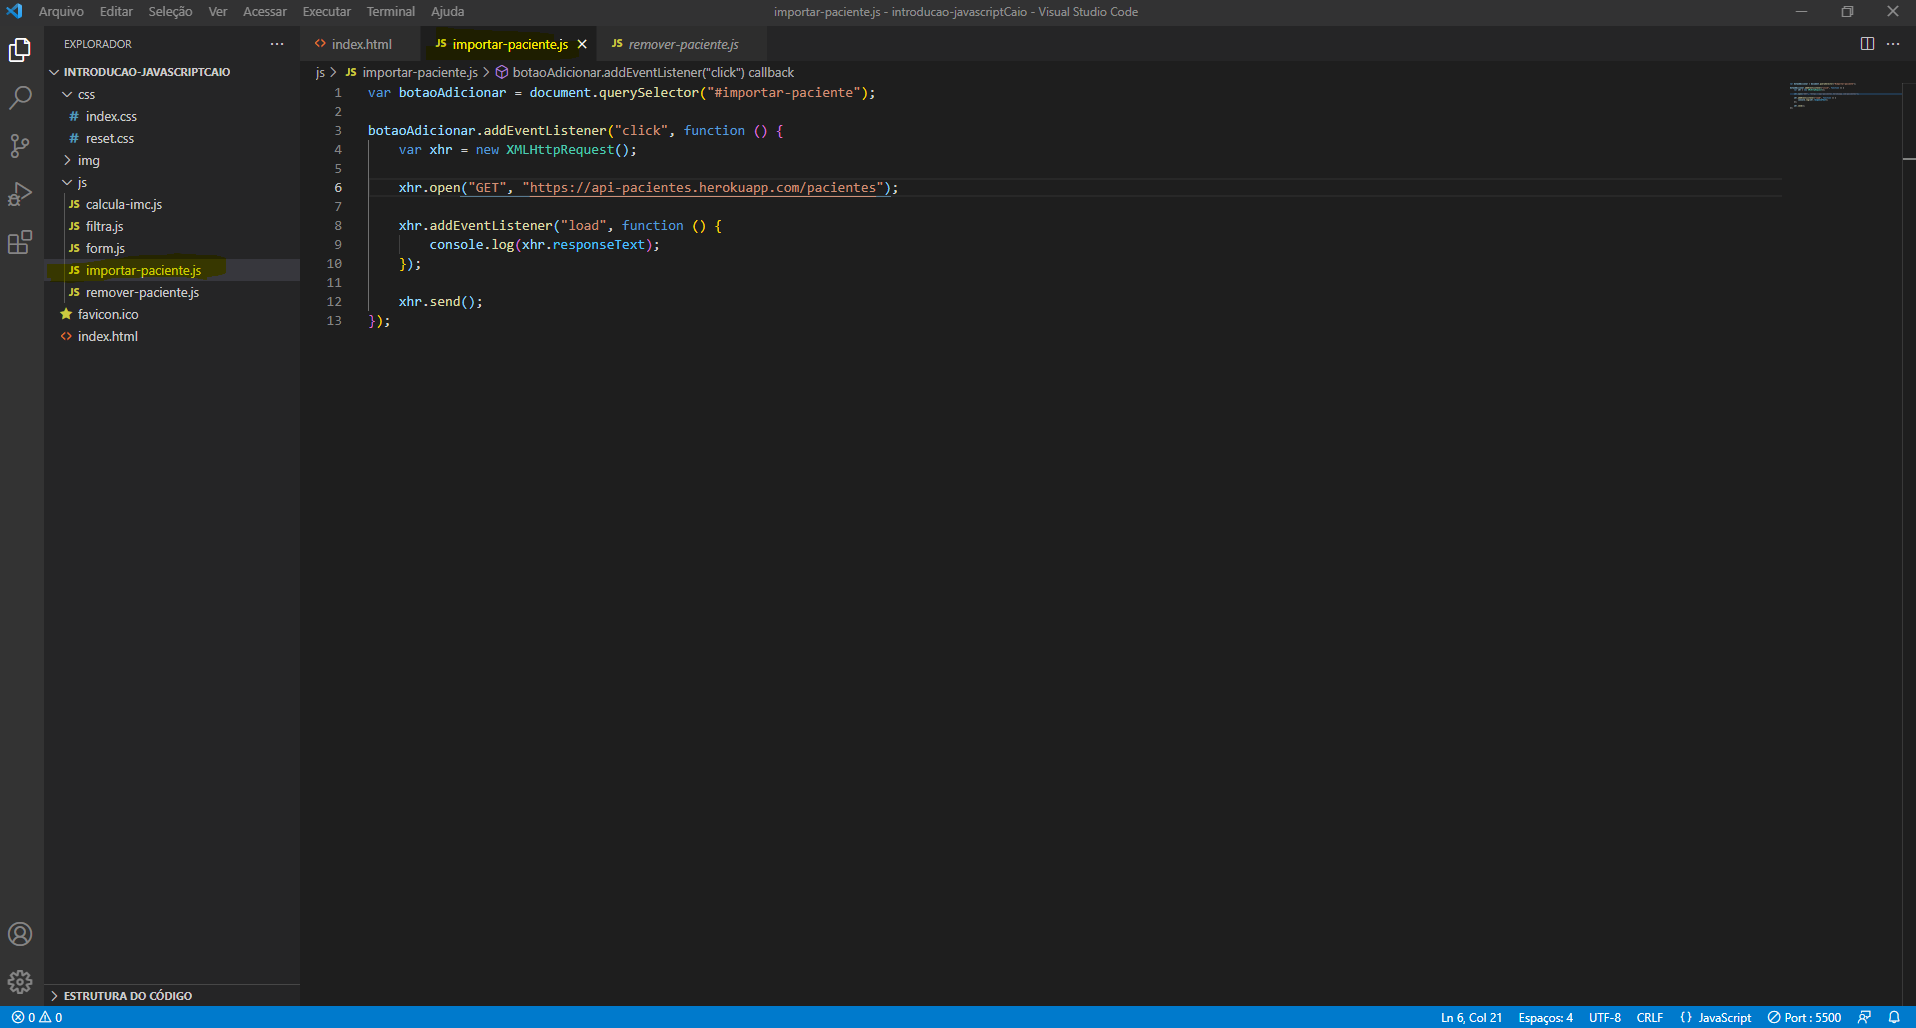Open the Run and Debug view icon
The width and height of the screenshot is (1916, 1028).
[20, 194]
